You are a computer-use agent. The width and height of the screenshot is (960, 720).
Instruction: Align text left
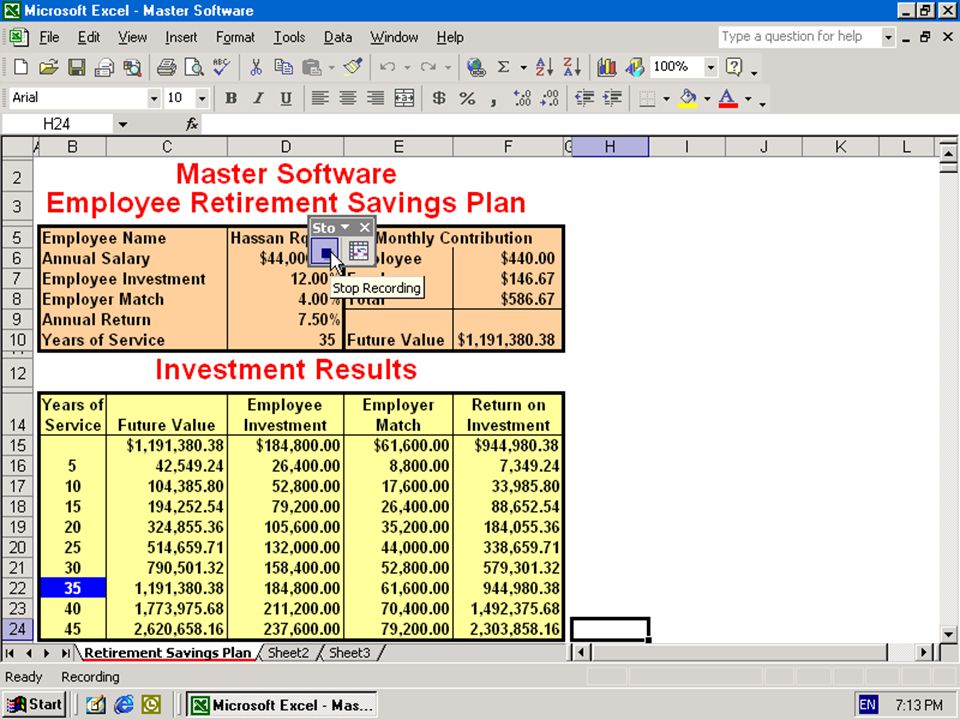pos(320,98)
